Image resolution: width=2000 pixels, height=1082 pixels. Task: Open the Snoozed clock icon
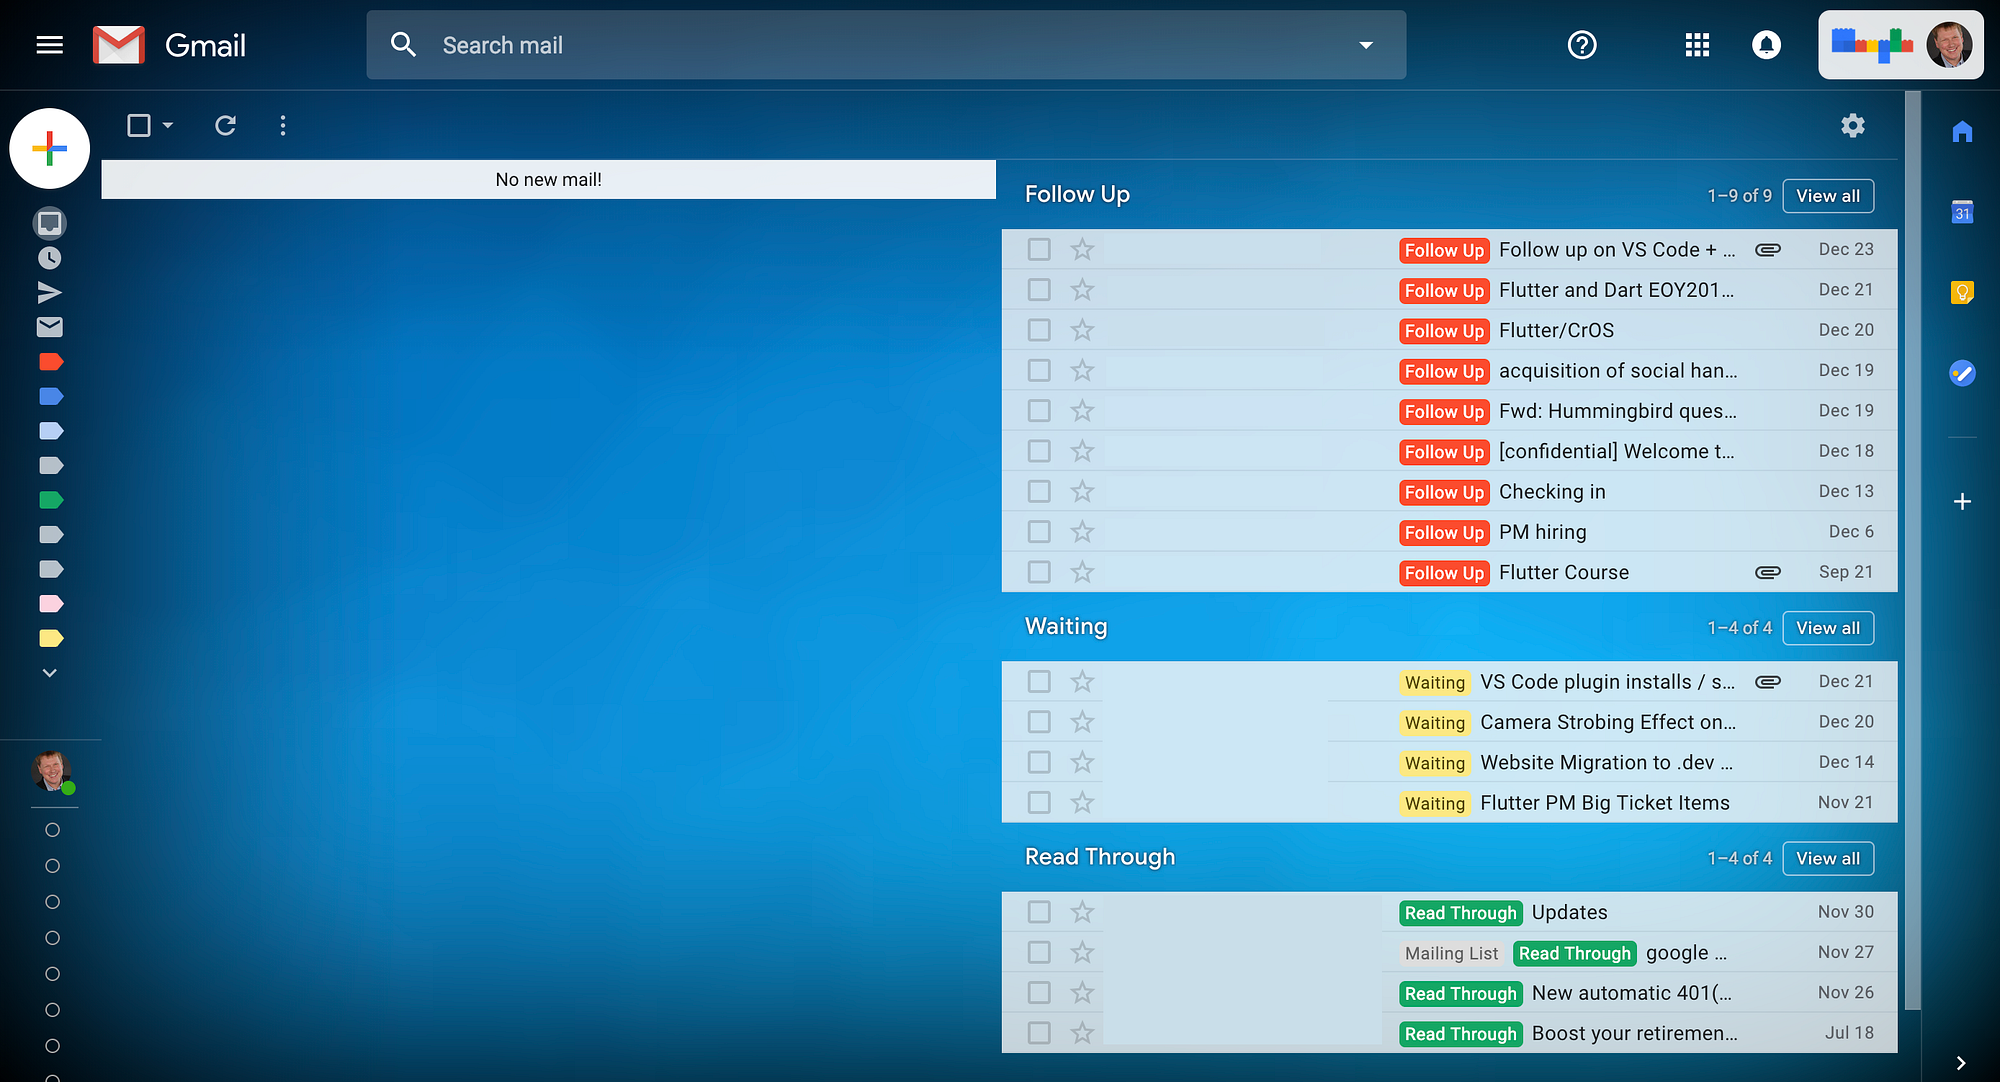point(49,258)
